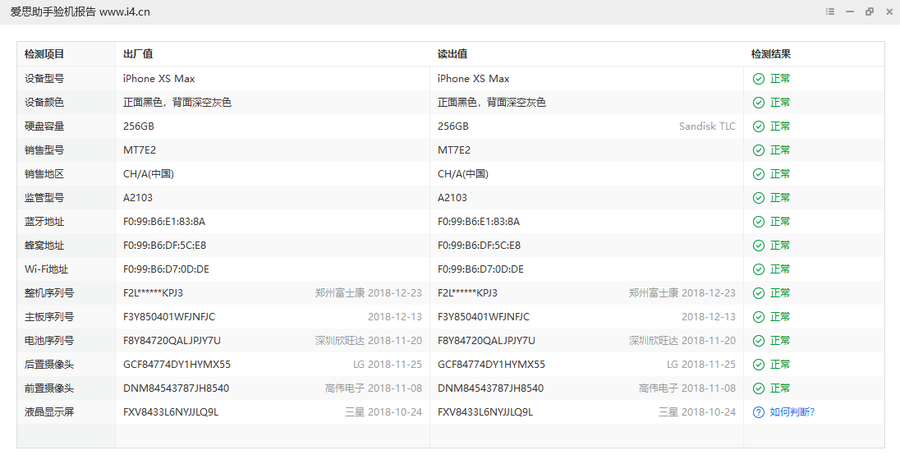Select the 硬盘容量 row label

(x=44, y=126)
